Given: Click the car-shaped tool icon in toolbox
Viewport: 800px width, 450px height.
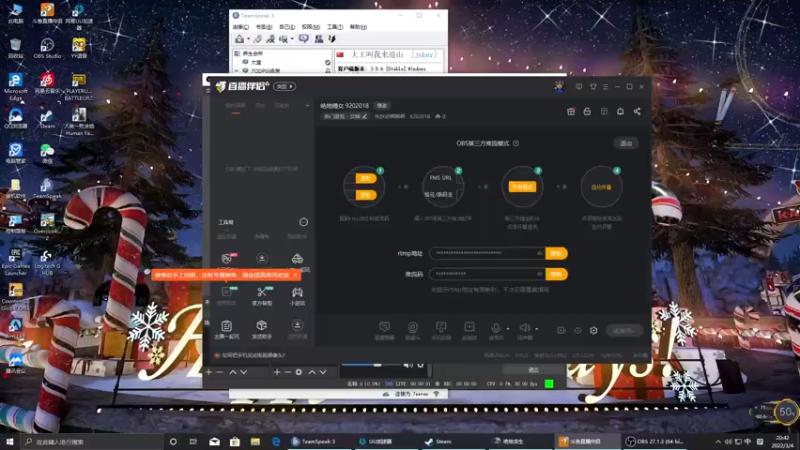Looking at the screenshot, I should [x=297, y=259].
